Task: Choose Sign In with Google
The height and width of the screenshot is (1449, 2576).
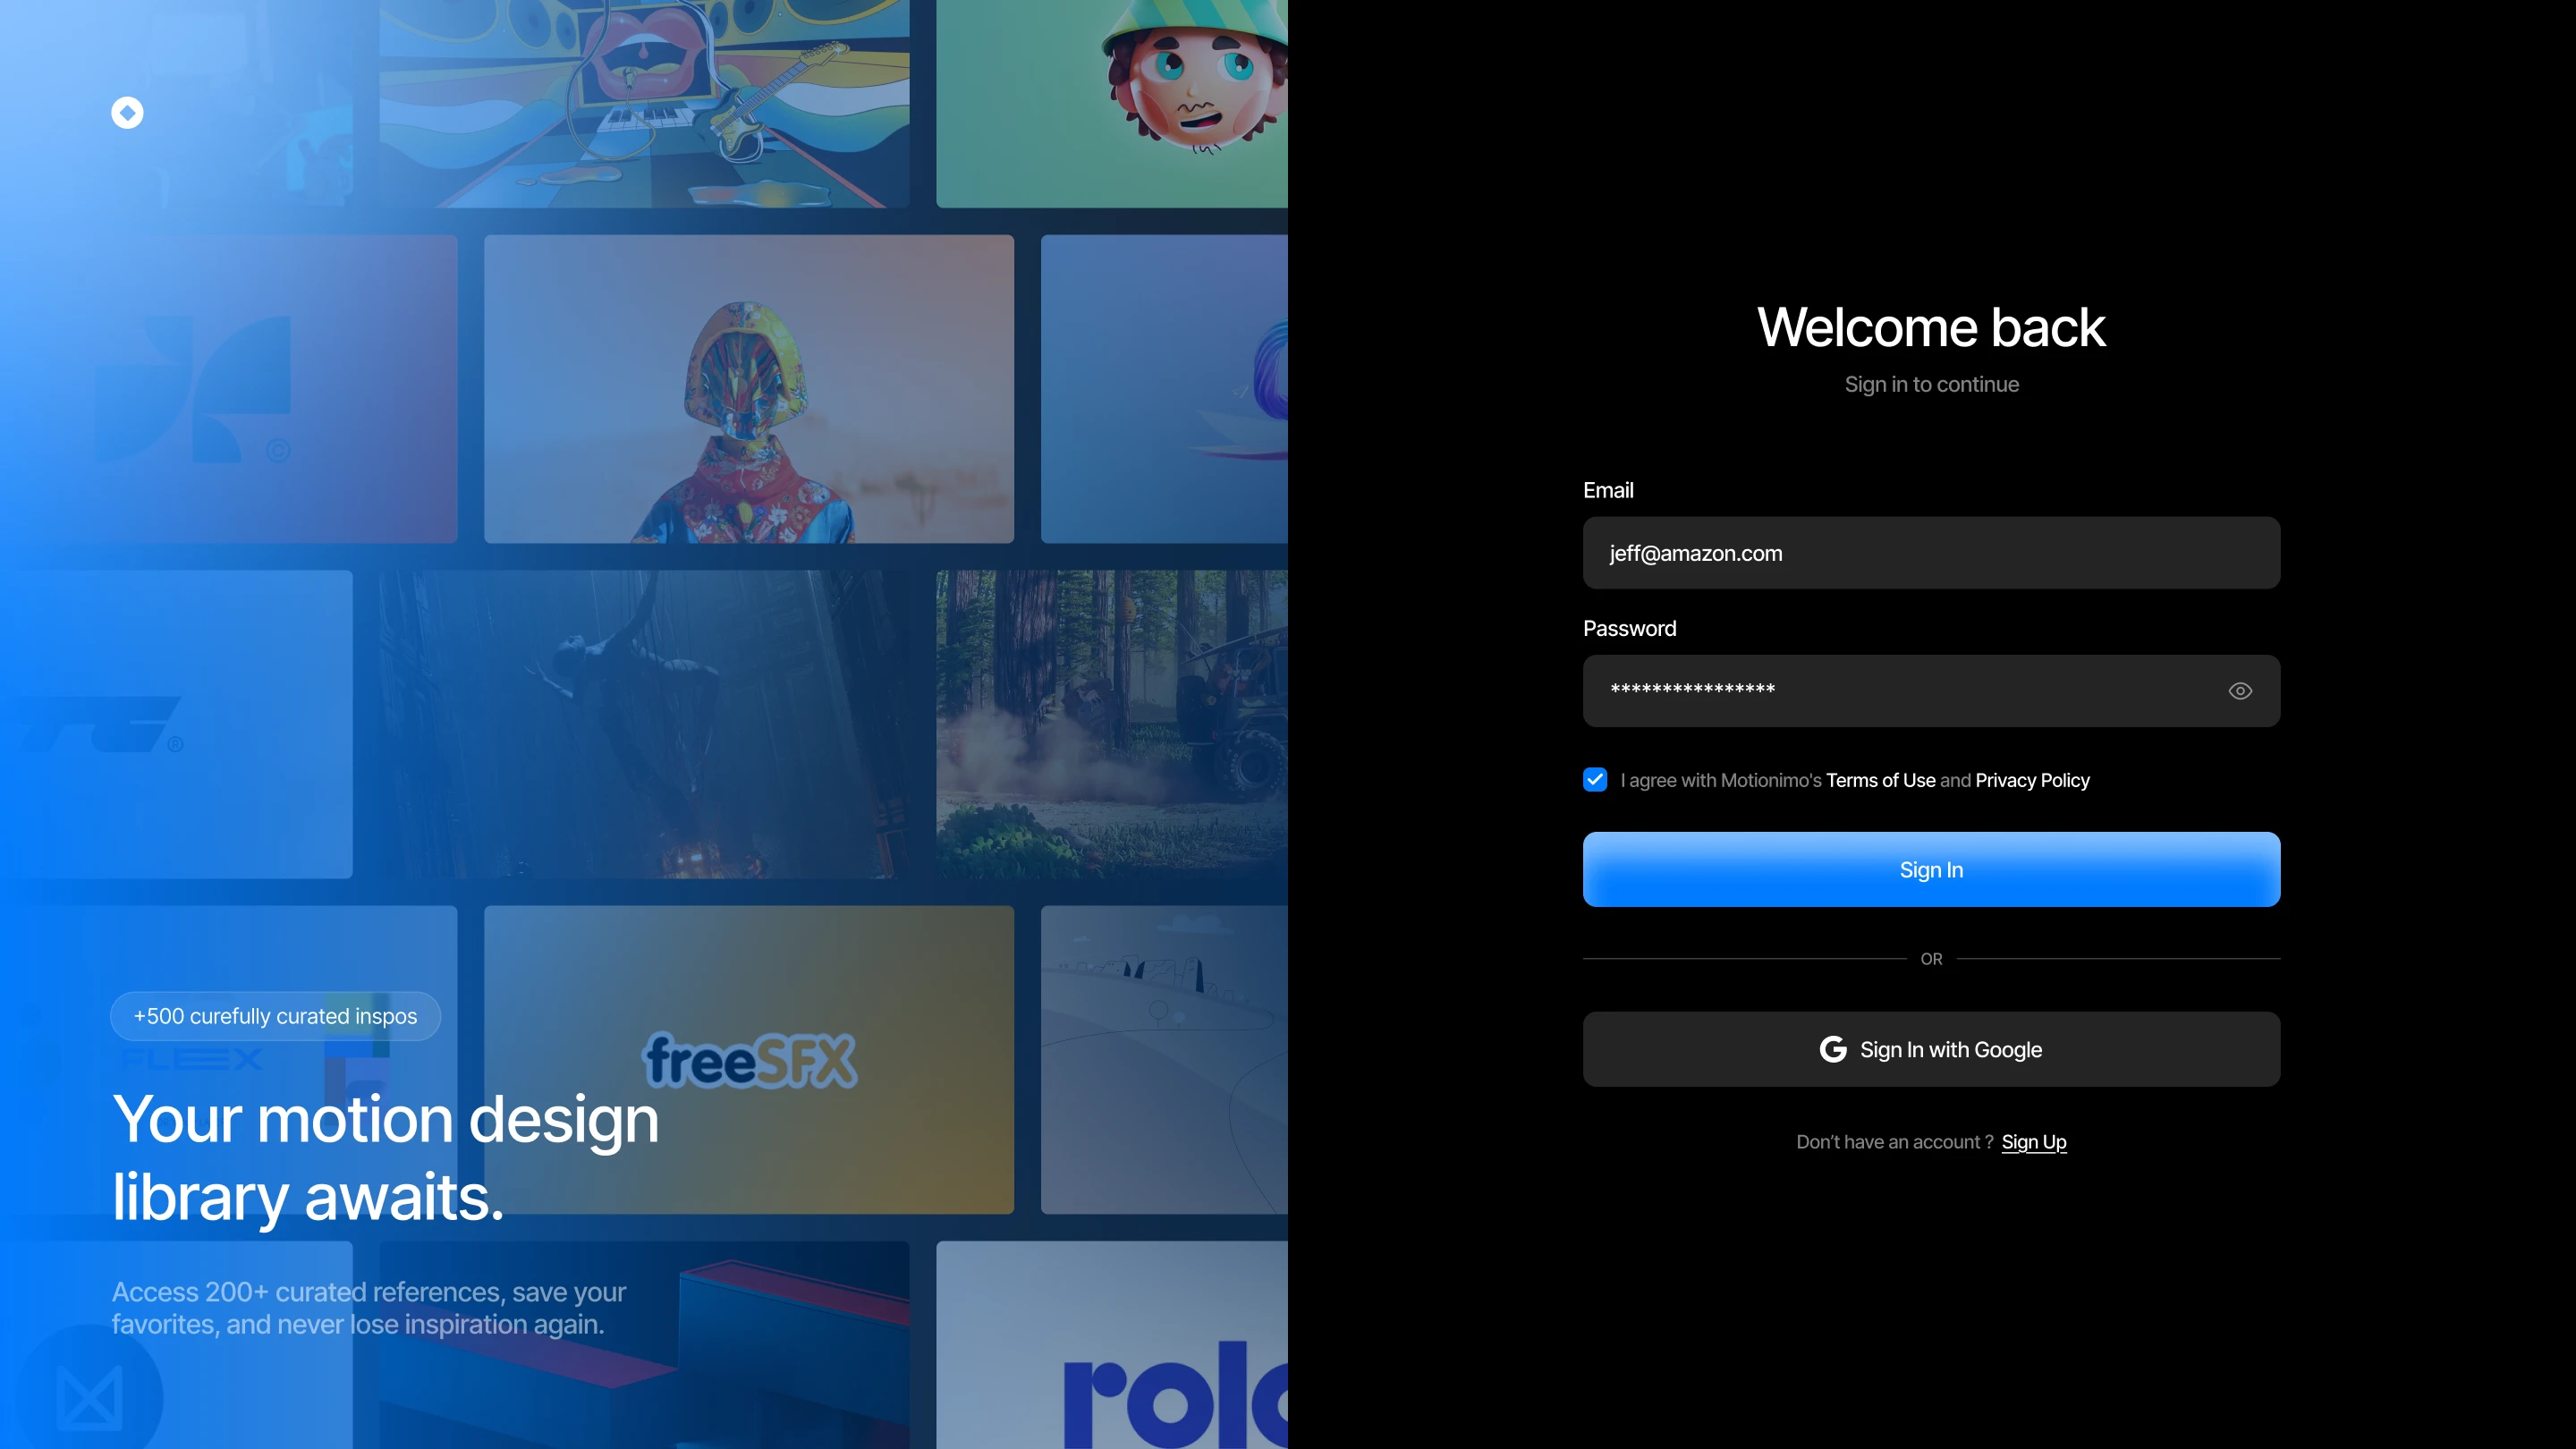Action: point(1931,1049)
